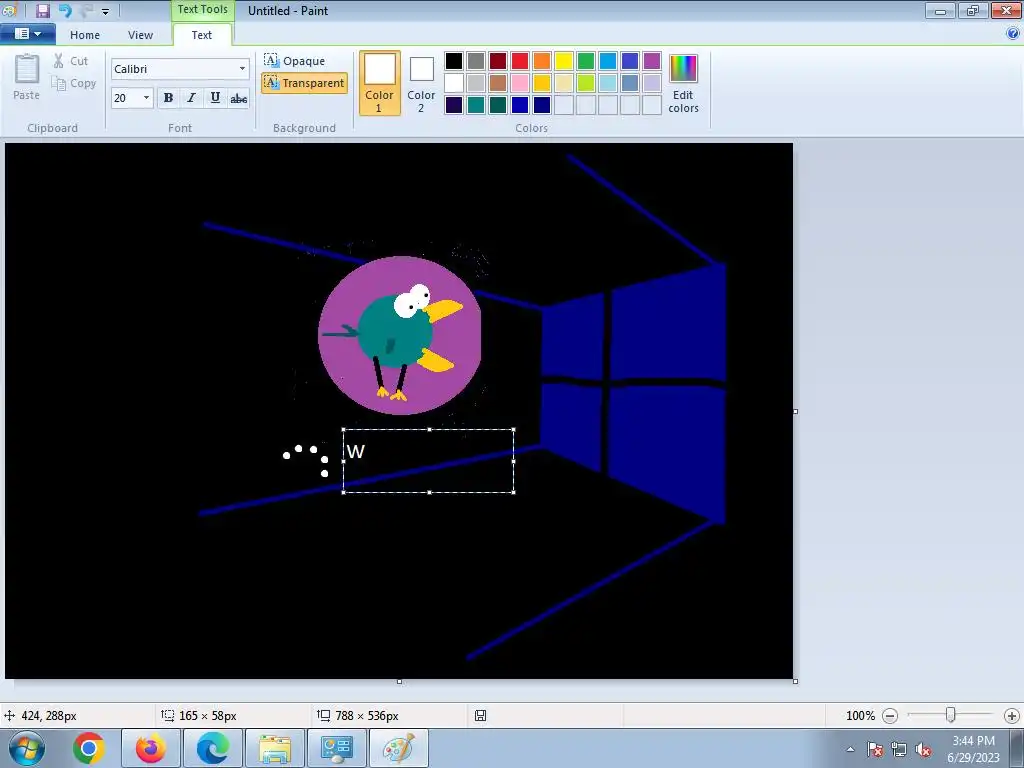
Task: Open the network tray icon
Action: point(899,749)
